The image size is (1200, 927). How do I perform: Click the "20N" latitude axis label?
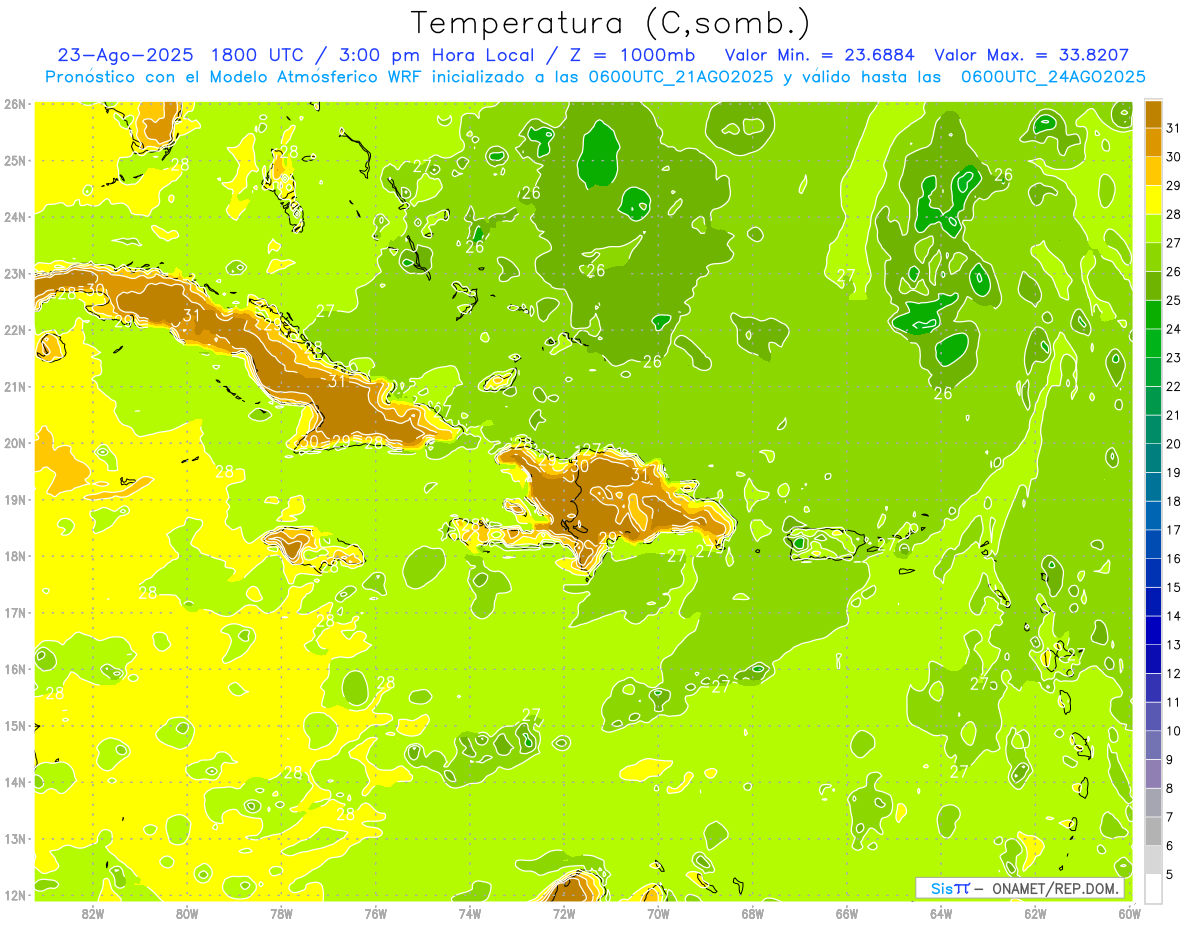coord(15,443)
